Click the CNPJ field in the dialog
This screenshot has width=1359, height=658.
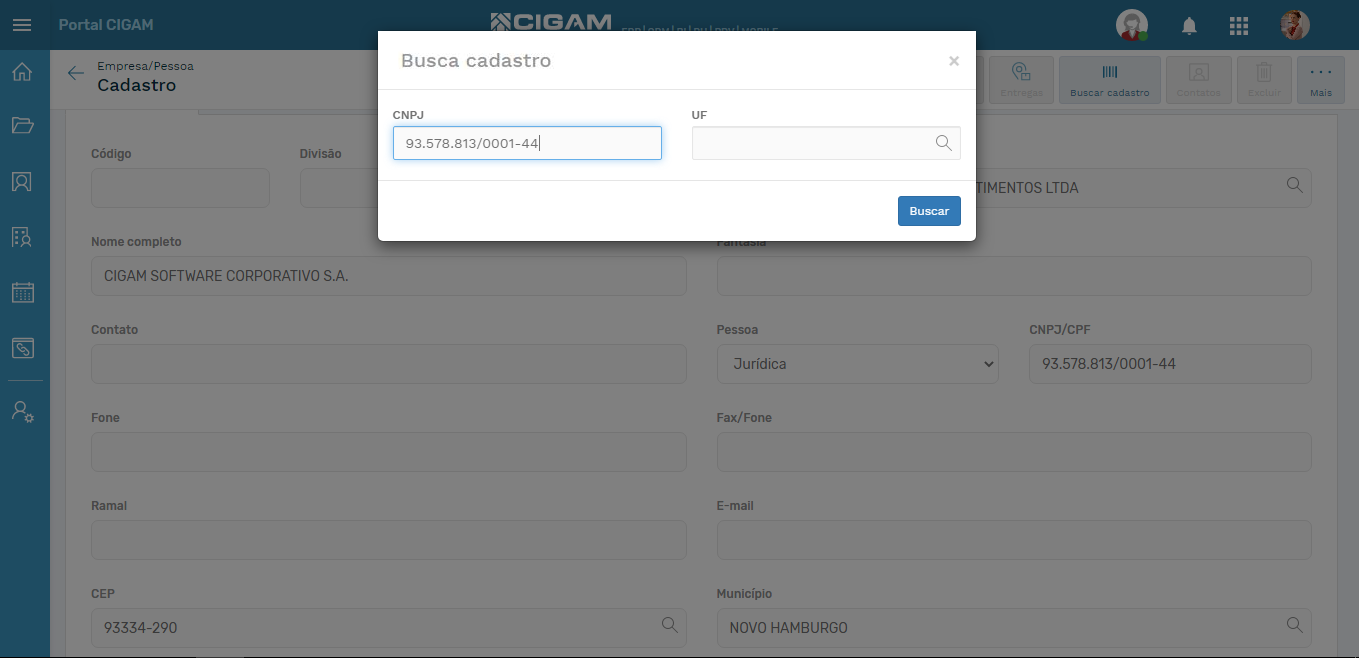coord(527,143)
